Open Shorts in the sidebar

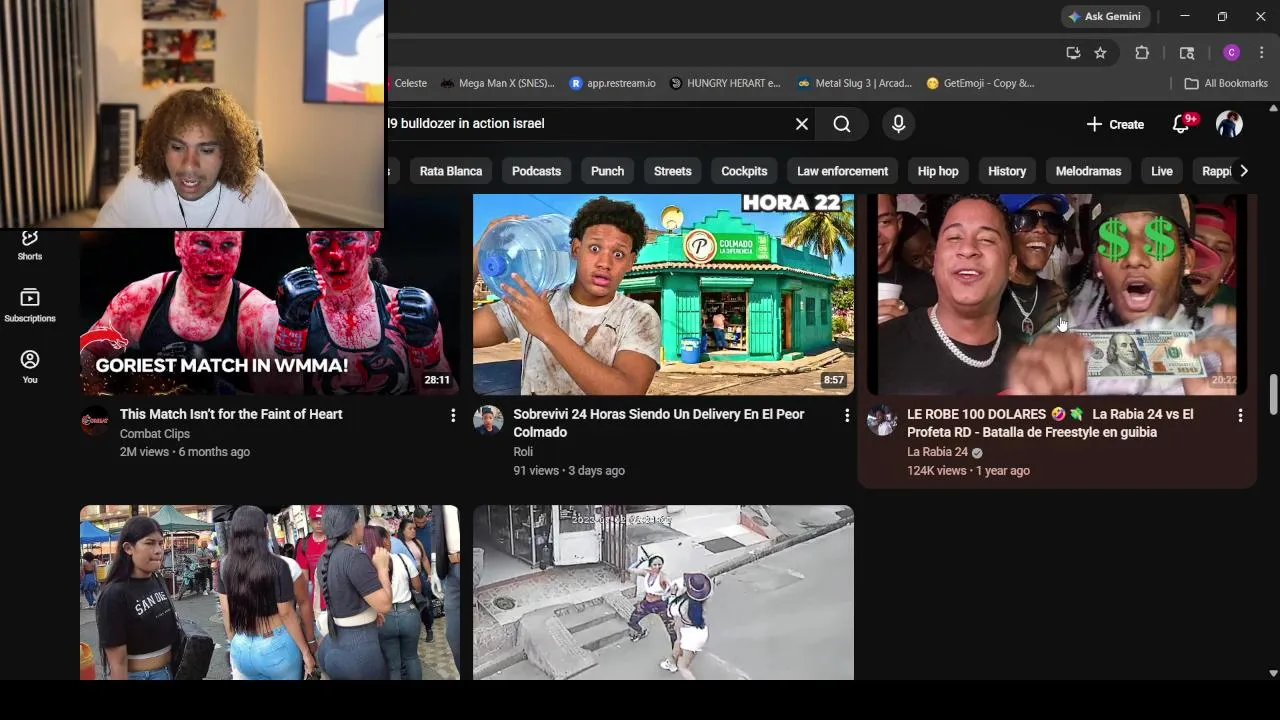click(30, 246)
